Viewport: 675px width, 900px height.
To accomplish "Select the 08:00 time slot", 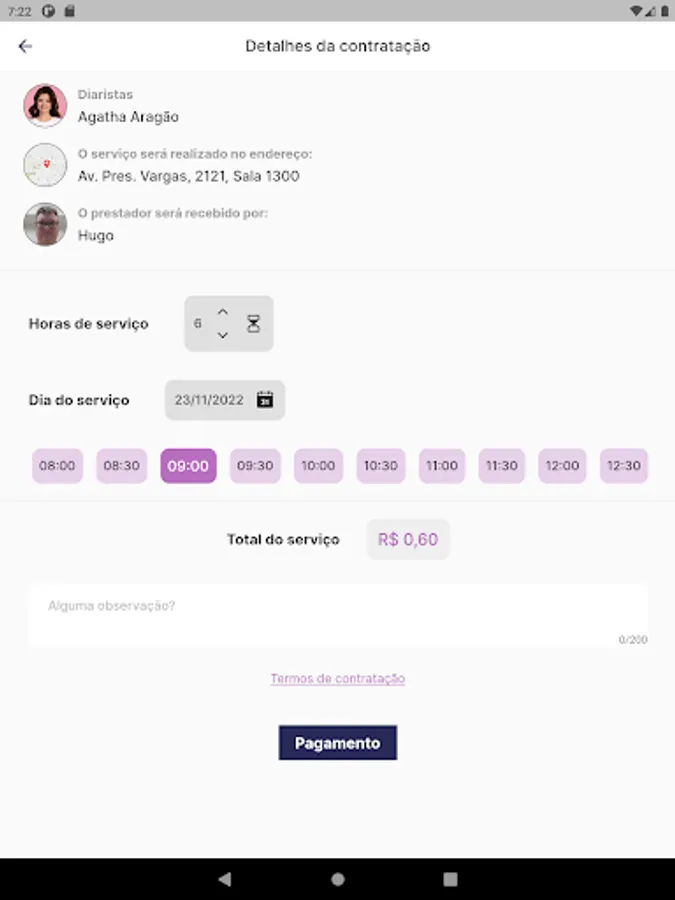I will [x=57, y=466].
